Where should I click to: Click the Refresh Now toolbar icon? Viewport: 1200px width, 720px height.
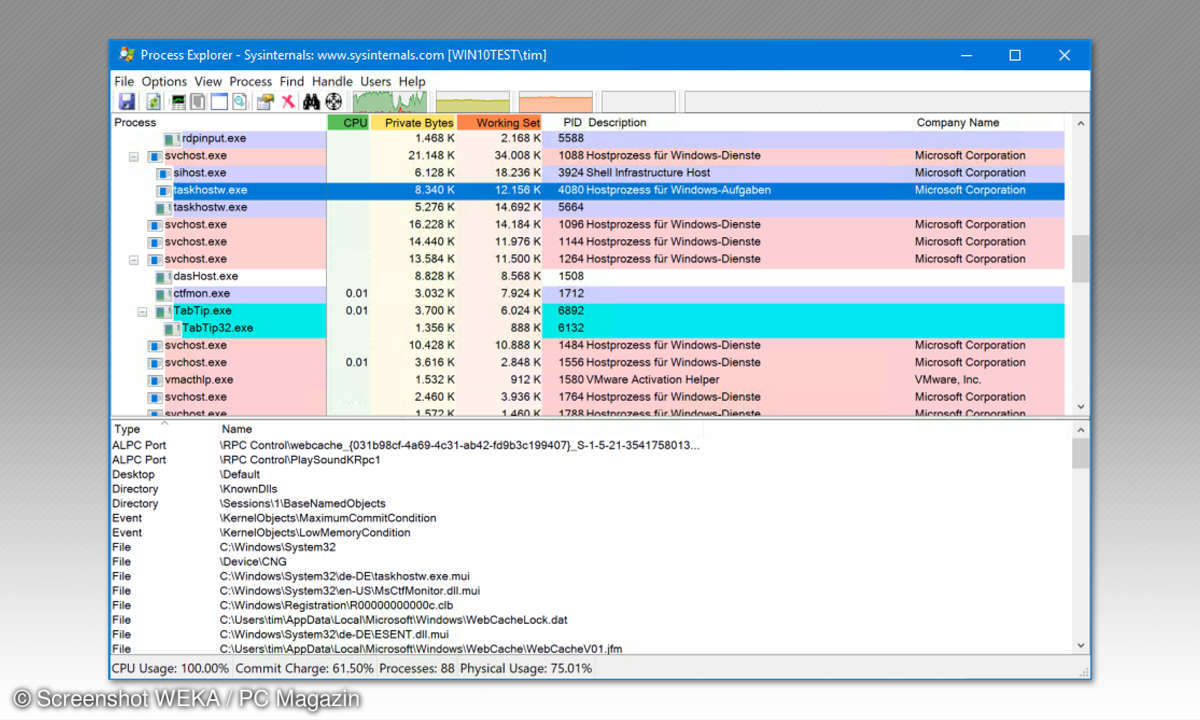click(153, 101)
